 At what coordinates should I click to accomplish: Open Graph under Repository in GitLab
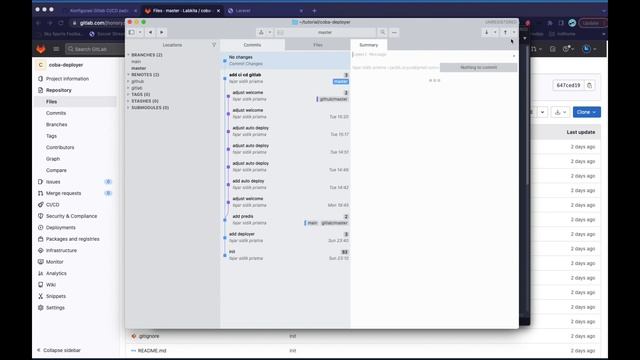53,159
